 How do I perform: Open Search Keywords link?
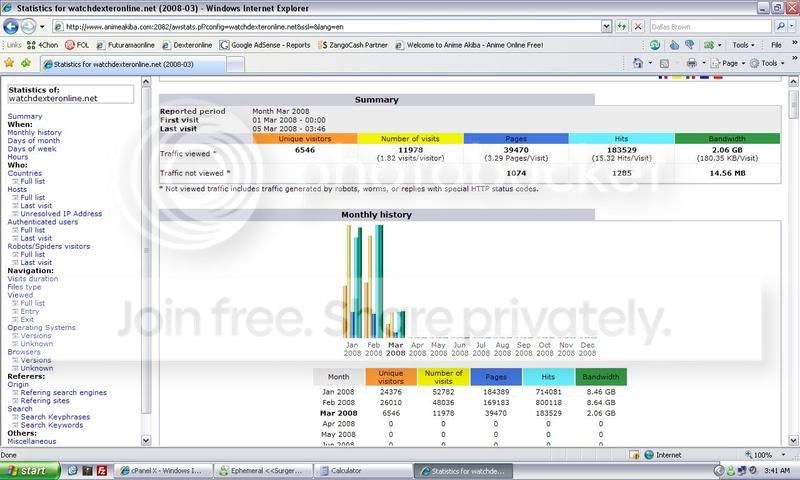52,425
